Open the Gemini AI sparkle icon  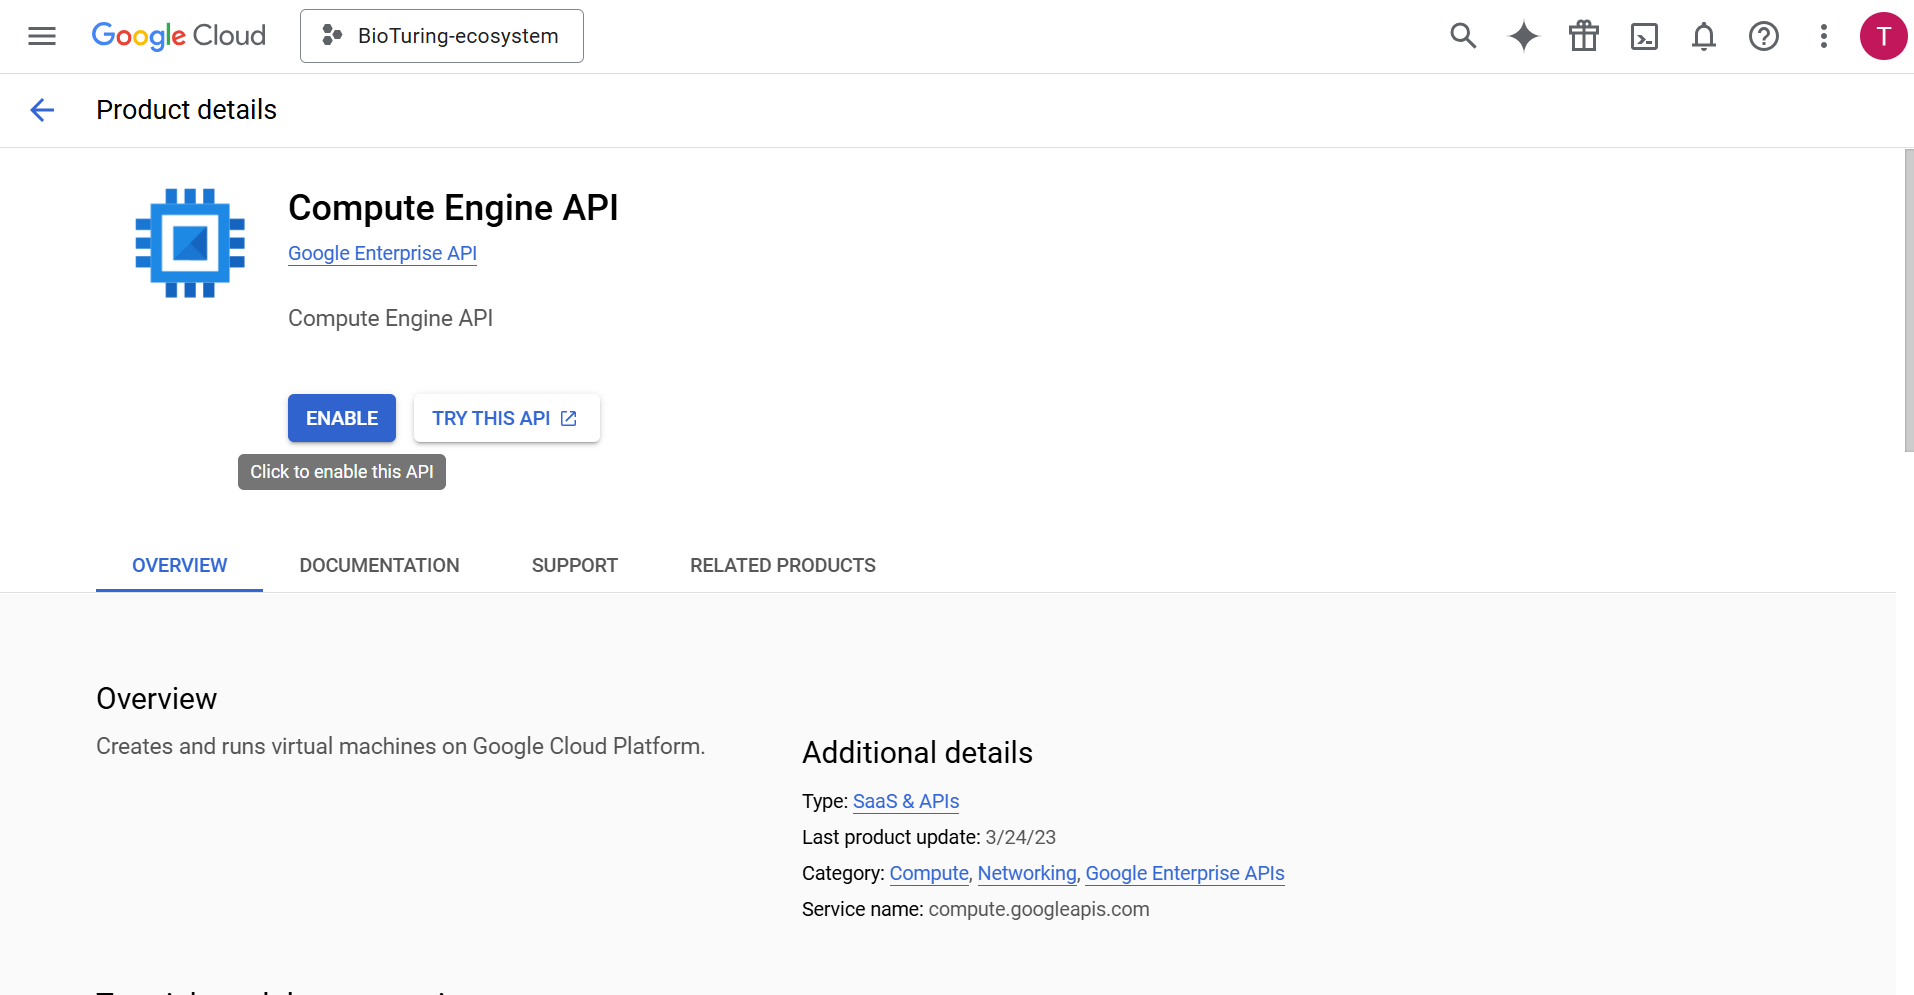(x=1523, y=36)
